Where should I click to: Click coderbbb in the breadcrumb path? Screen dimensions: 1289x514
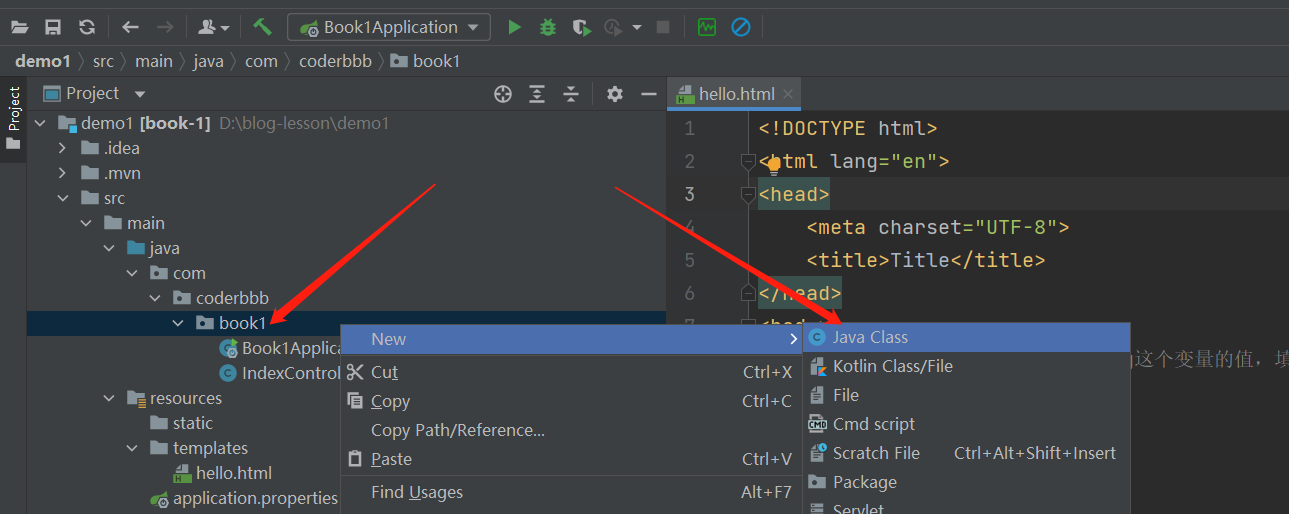pyautogui.click(x=334, y=61)
